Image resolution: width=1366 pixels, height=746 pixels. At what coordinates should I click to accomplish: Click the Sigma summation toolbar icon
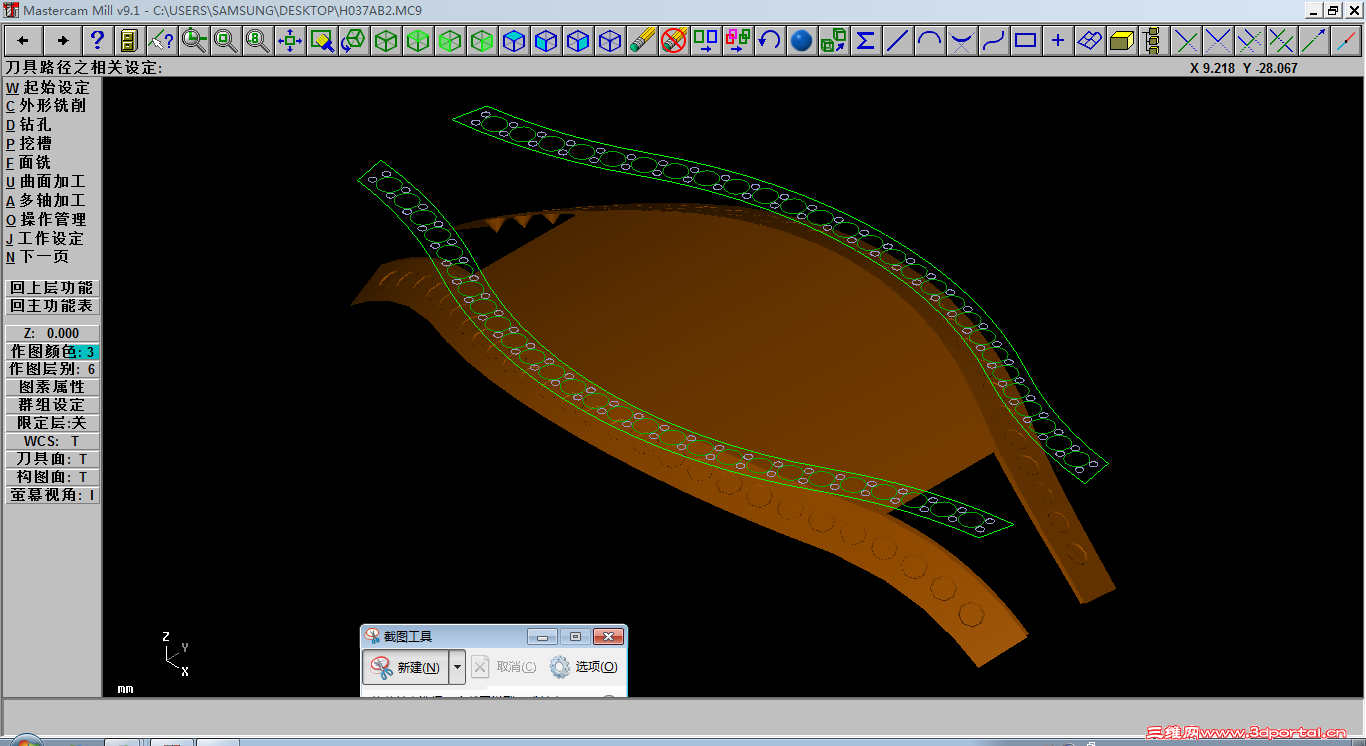[x=865, y=41]
